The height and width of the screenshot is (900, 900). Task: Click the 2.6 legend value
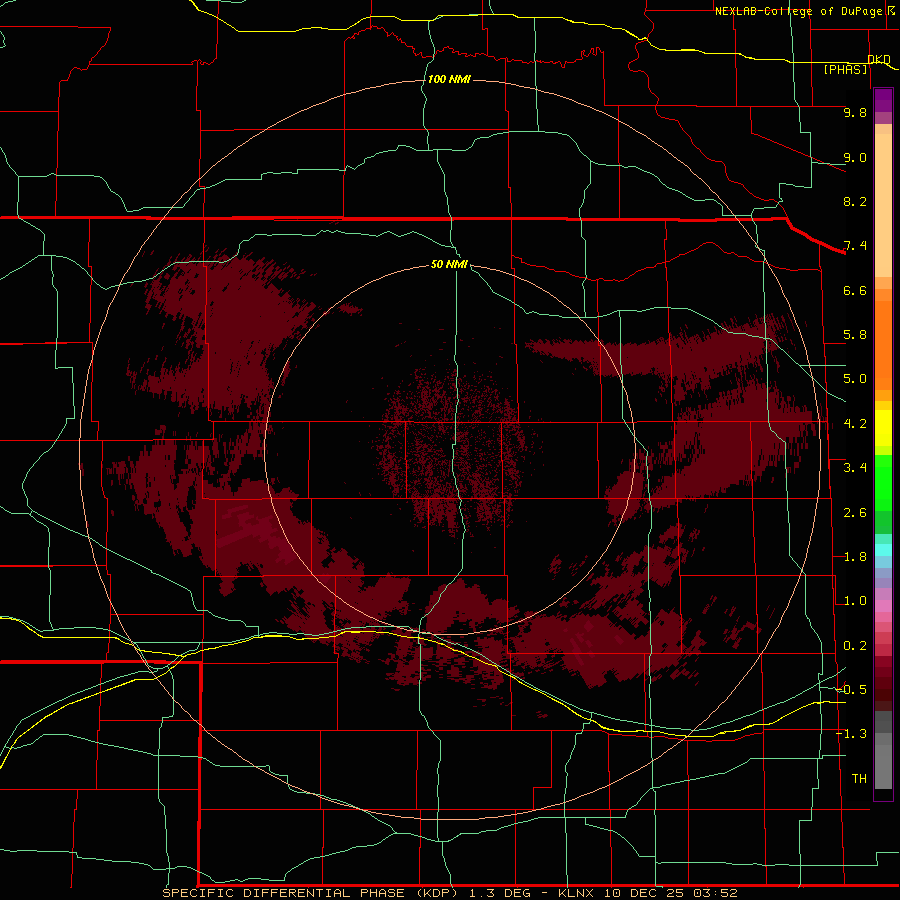(855, 513)
